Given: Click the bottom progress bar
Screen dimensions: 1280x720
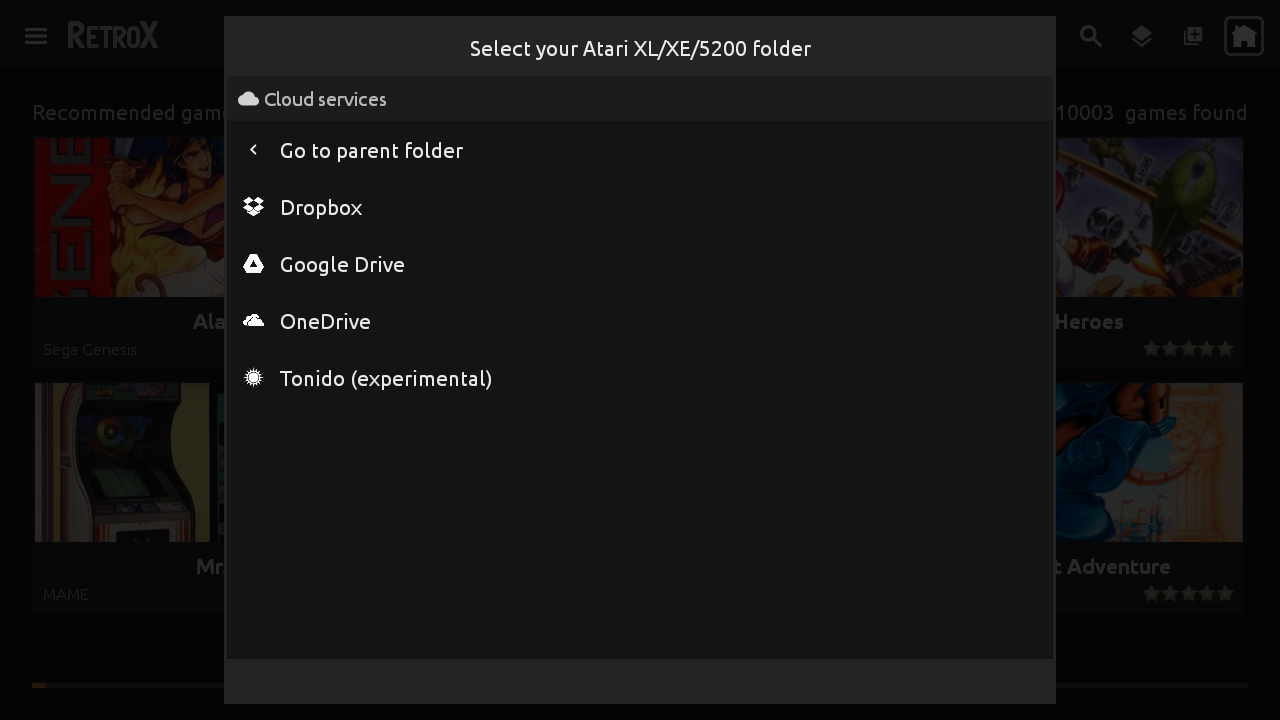Looking at the screenshot, I should (x=640, y=685).
